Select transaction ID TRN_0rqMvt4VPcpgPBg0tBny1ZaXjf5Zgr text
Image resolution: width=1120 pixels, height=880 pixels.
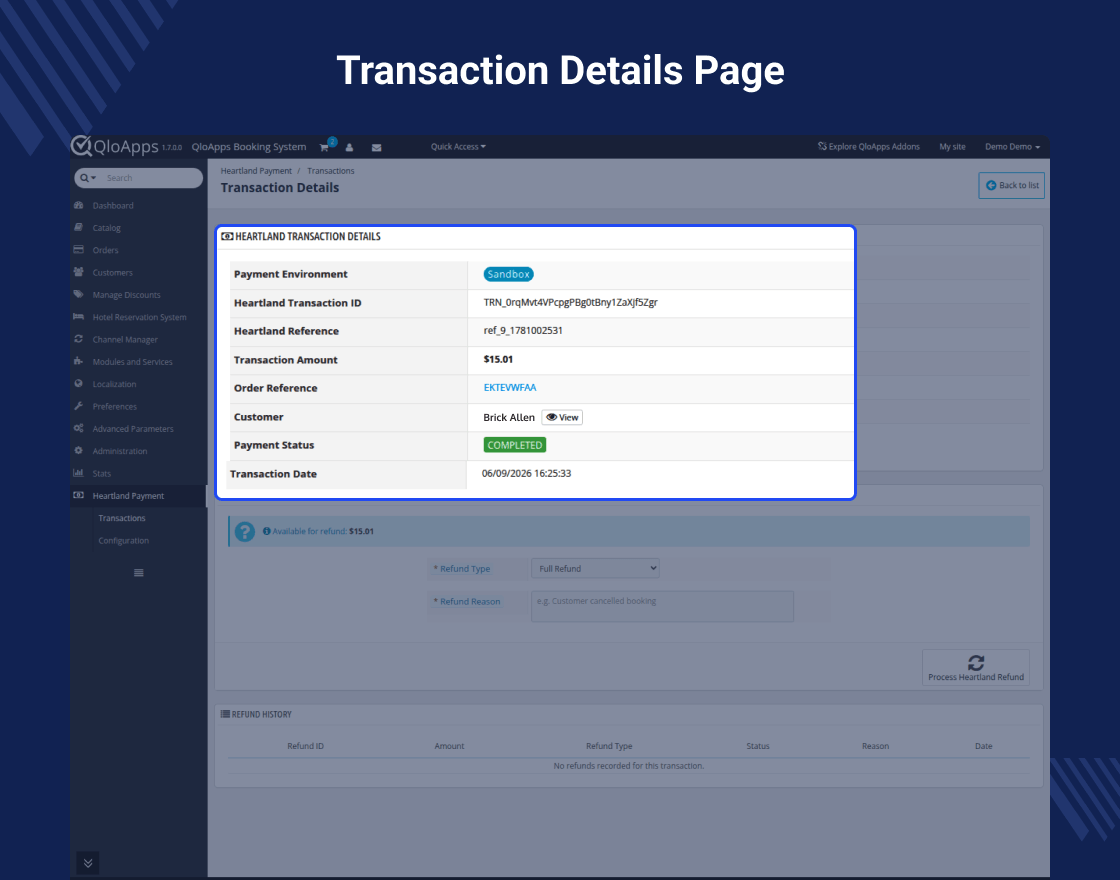click(571, 302)
